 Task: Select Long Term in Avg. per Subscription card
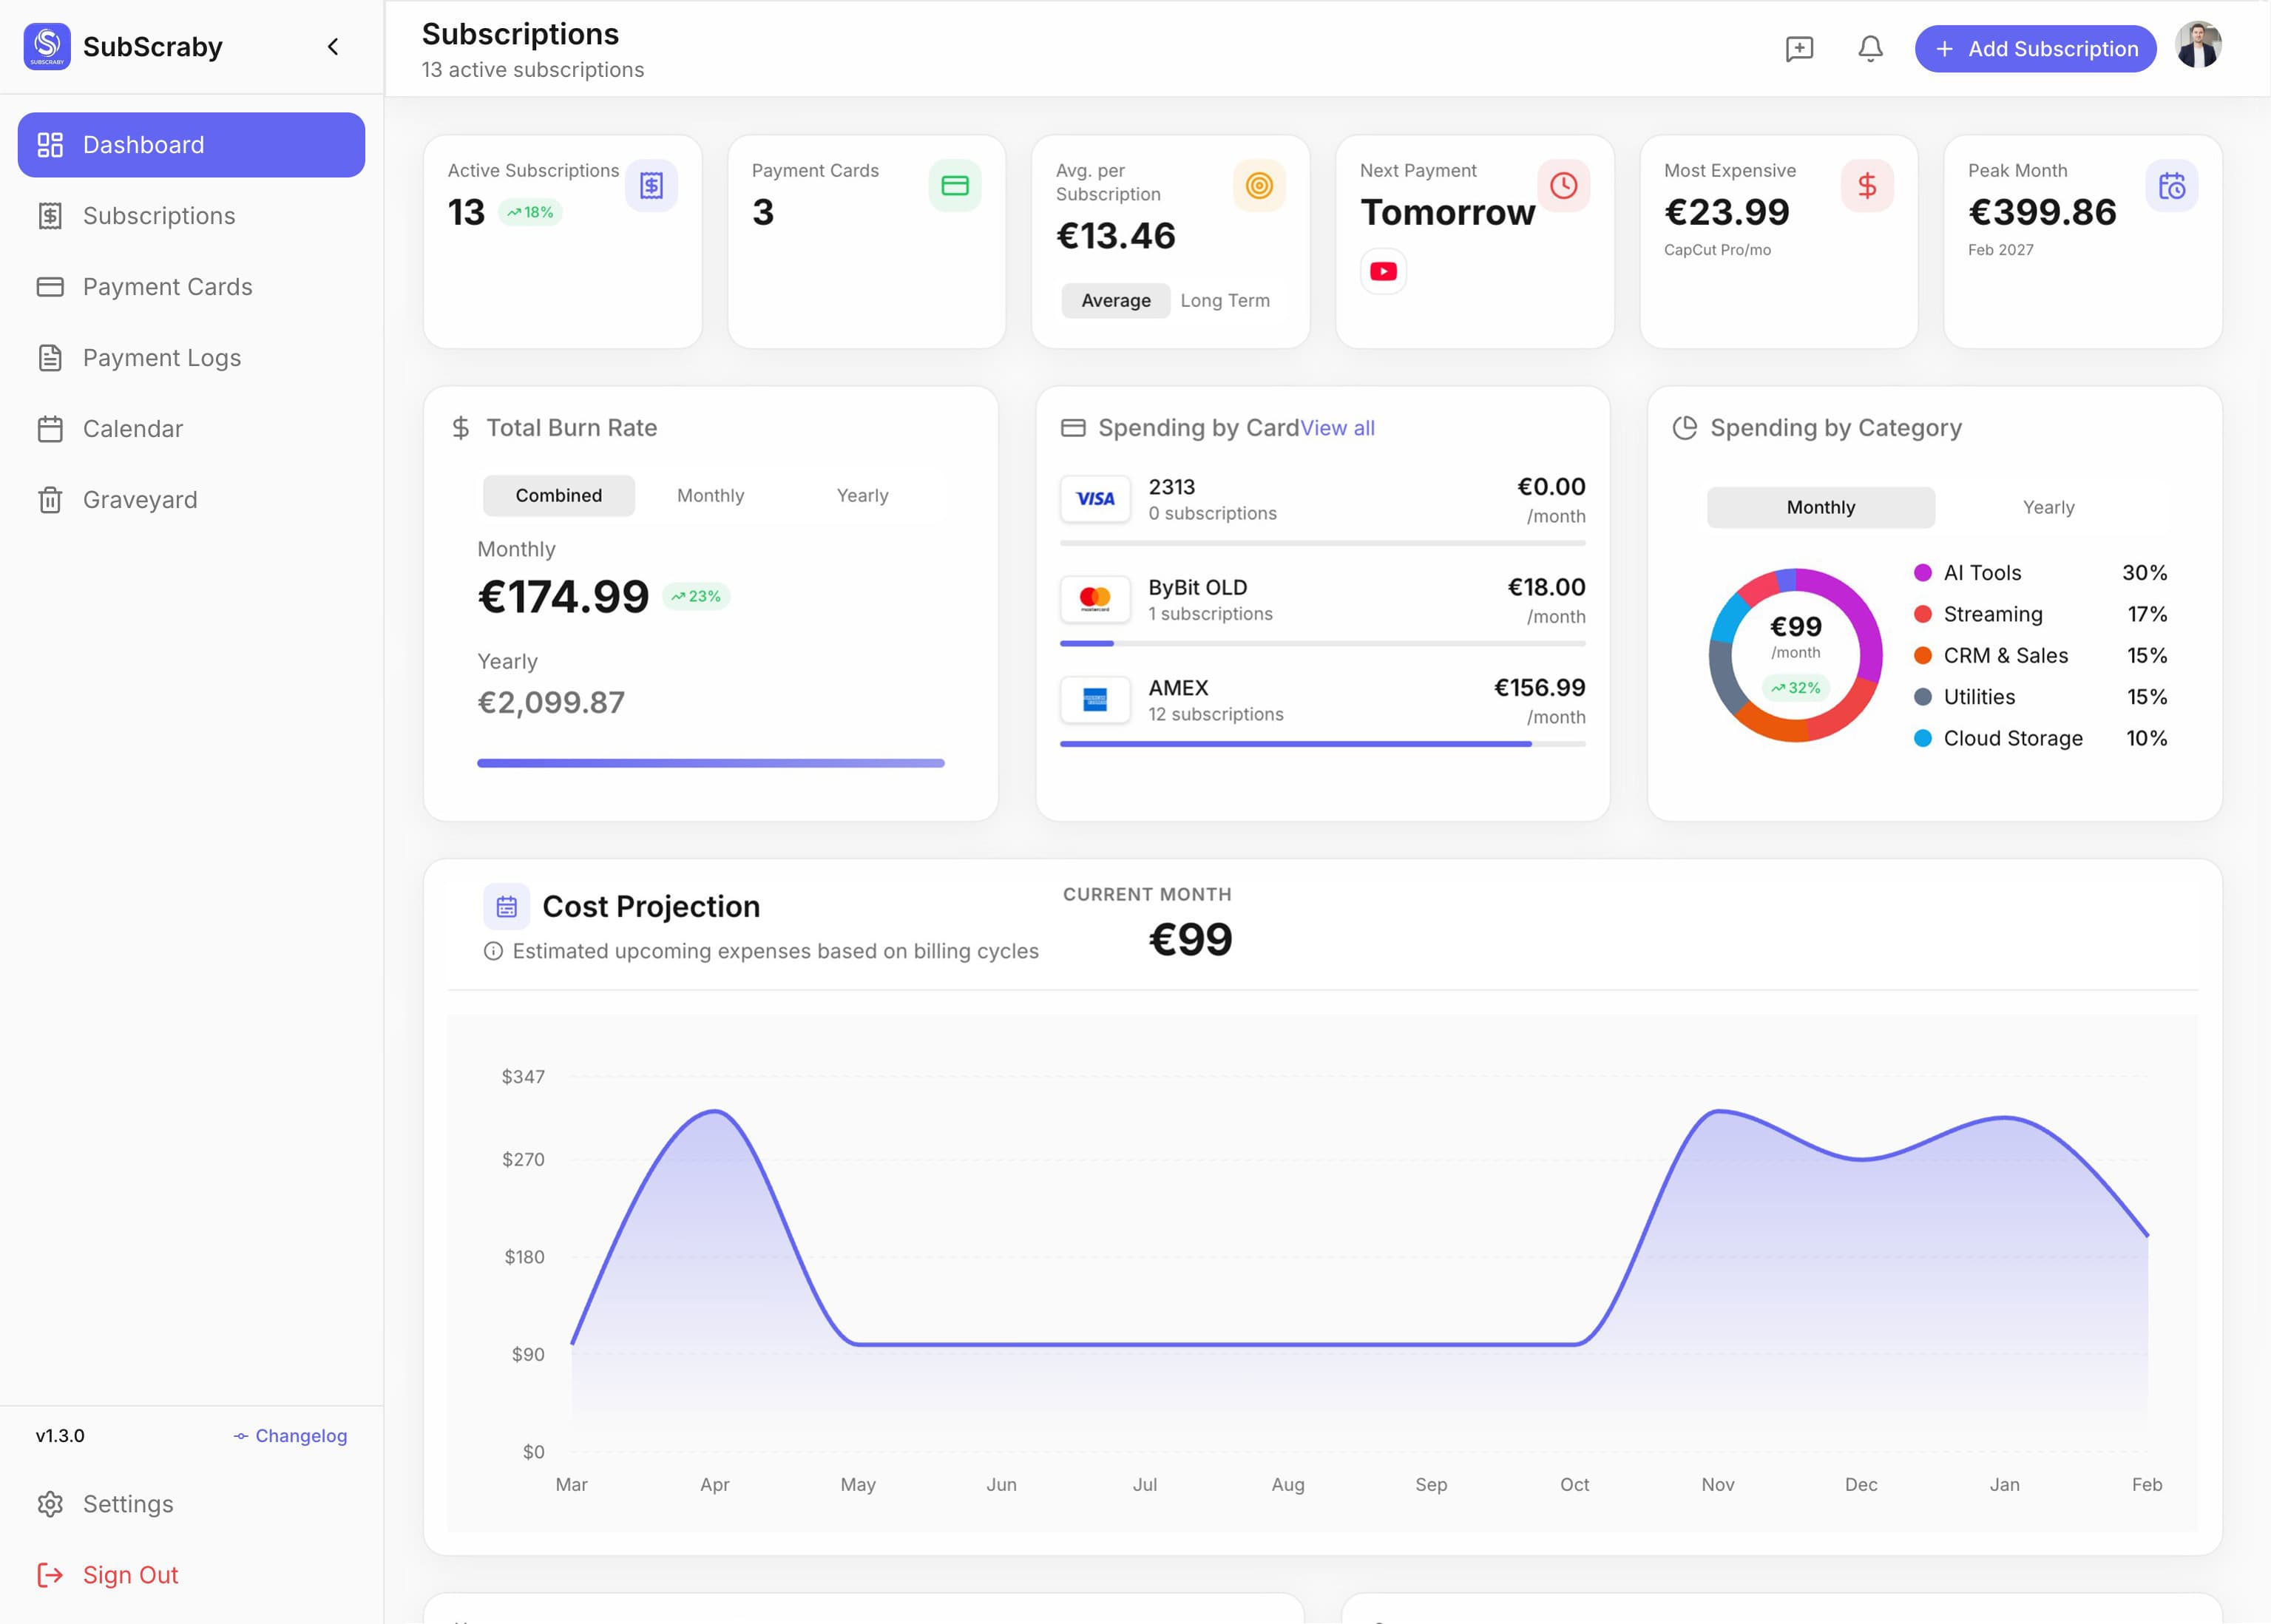click(1224, 300)
